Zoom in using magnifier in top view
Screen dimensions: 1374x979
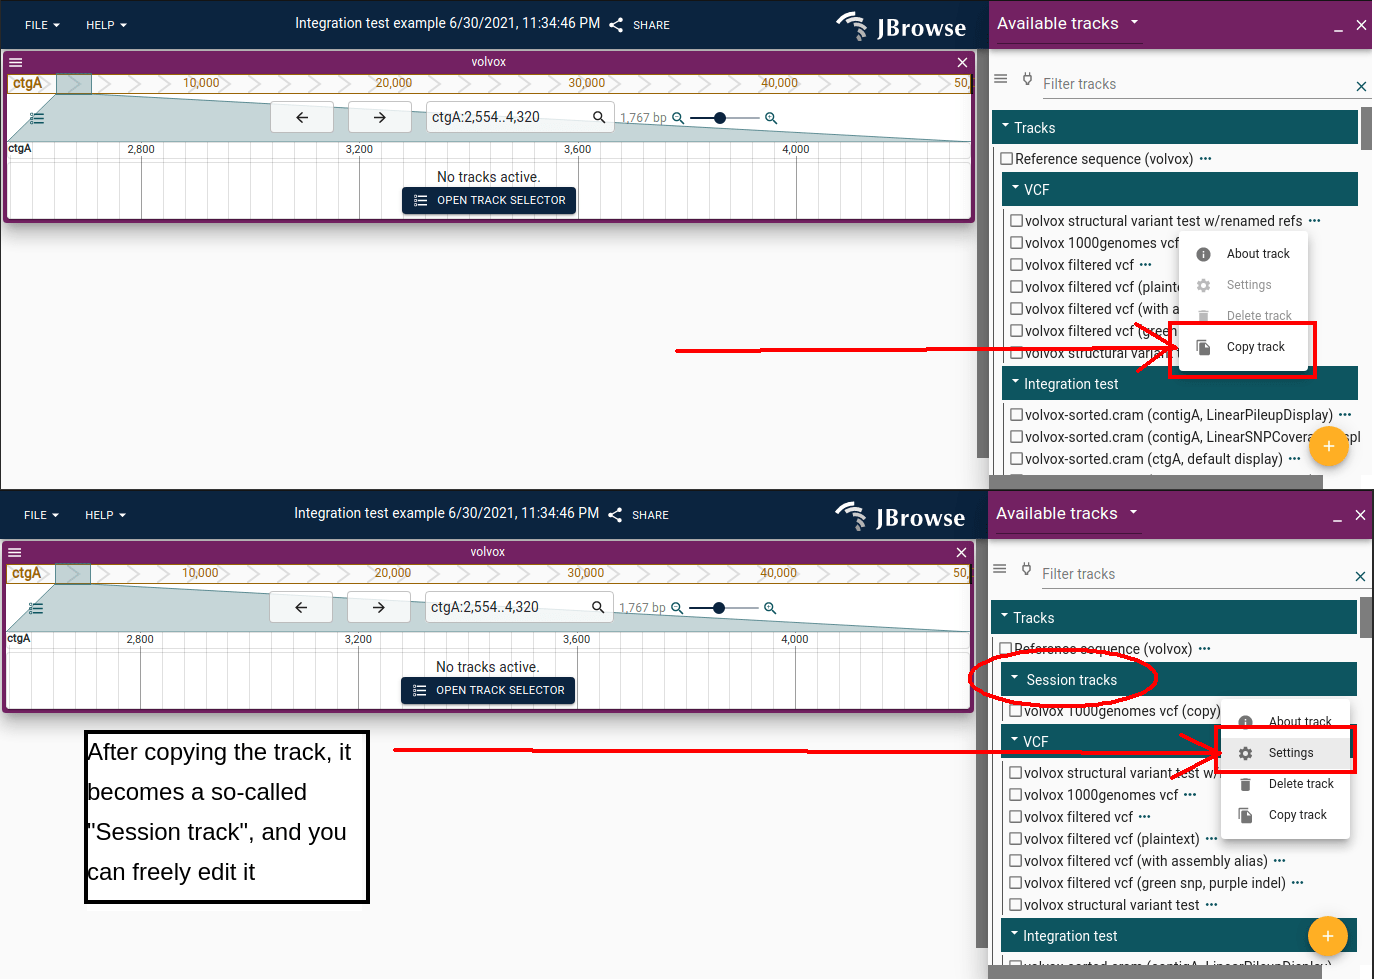pyautogui.click(x=771, y=118)
